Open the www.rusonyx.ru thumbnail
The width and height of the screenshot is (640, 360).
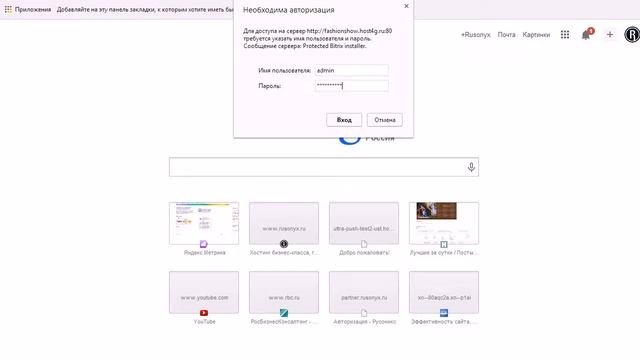(284, 223)
